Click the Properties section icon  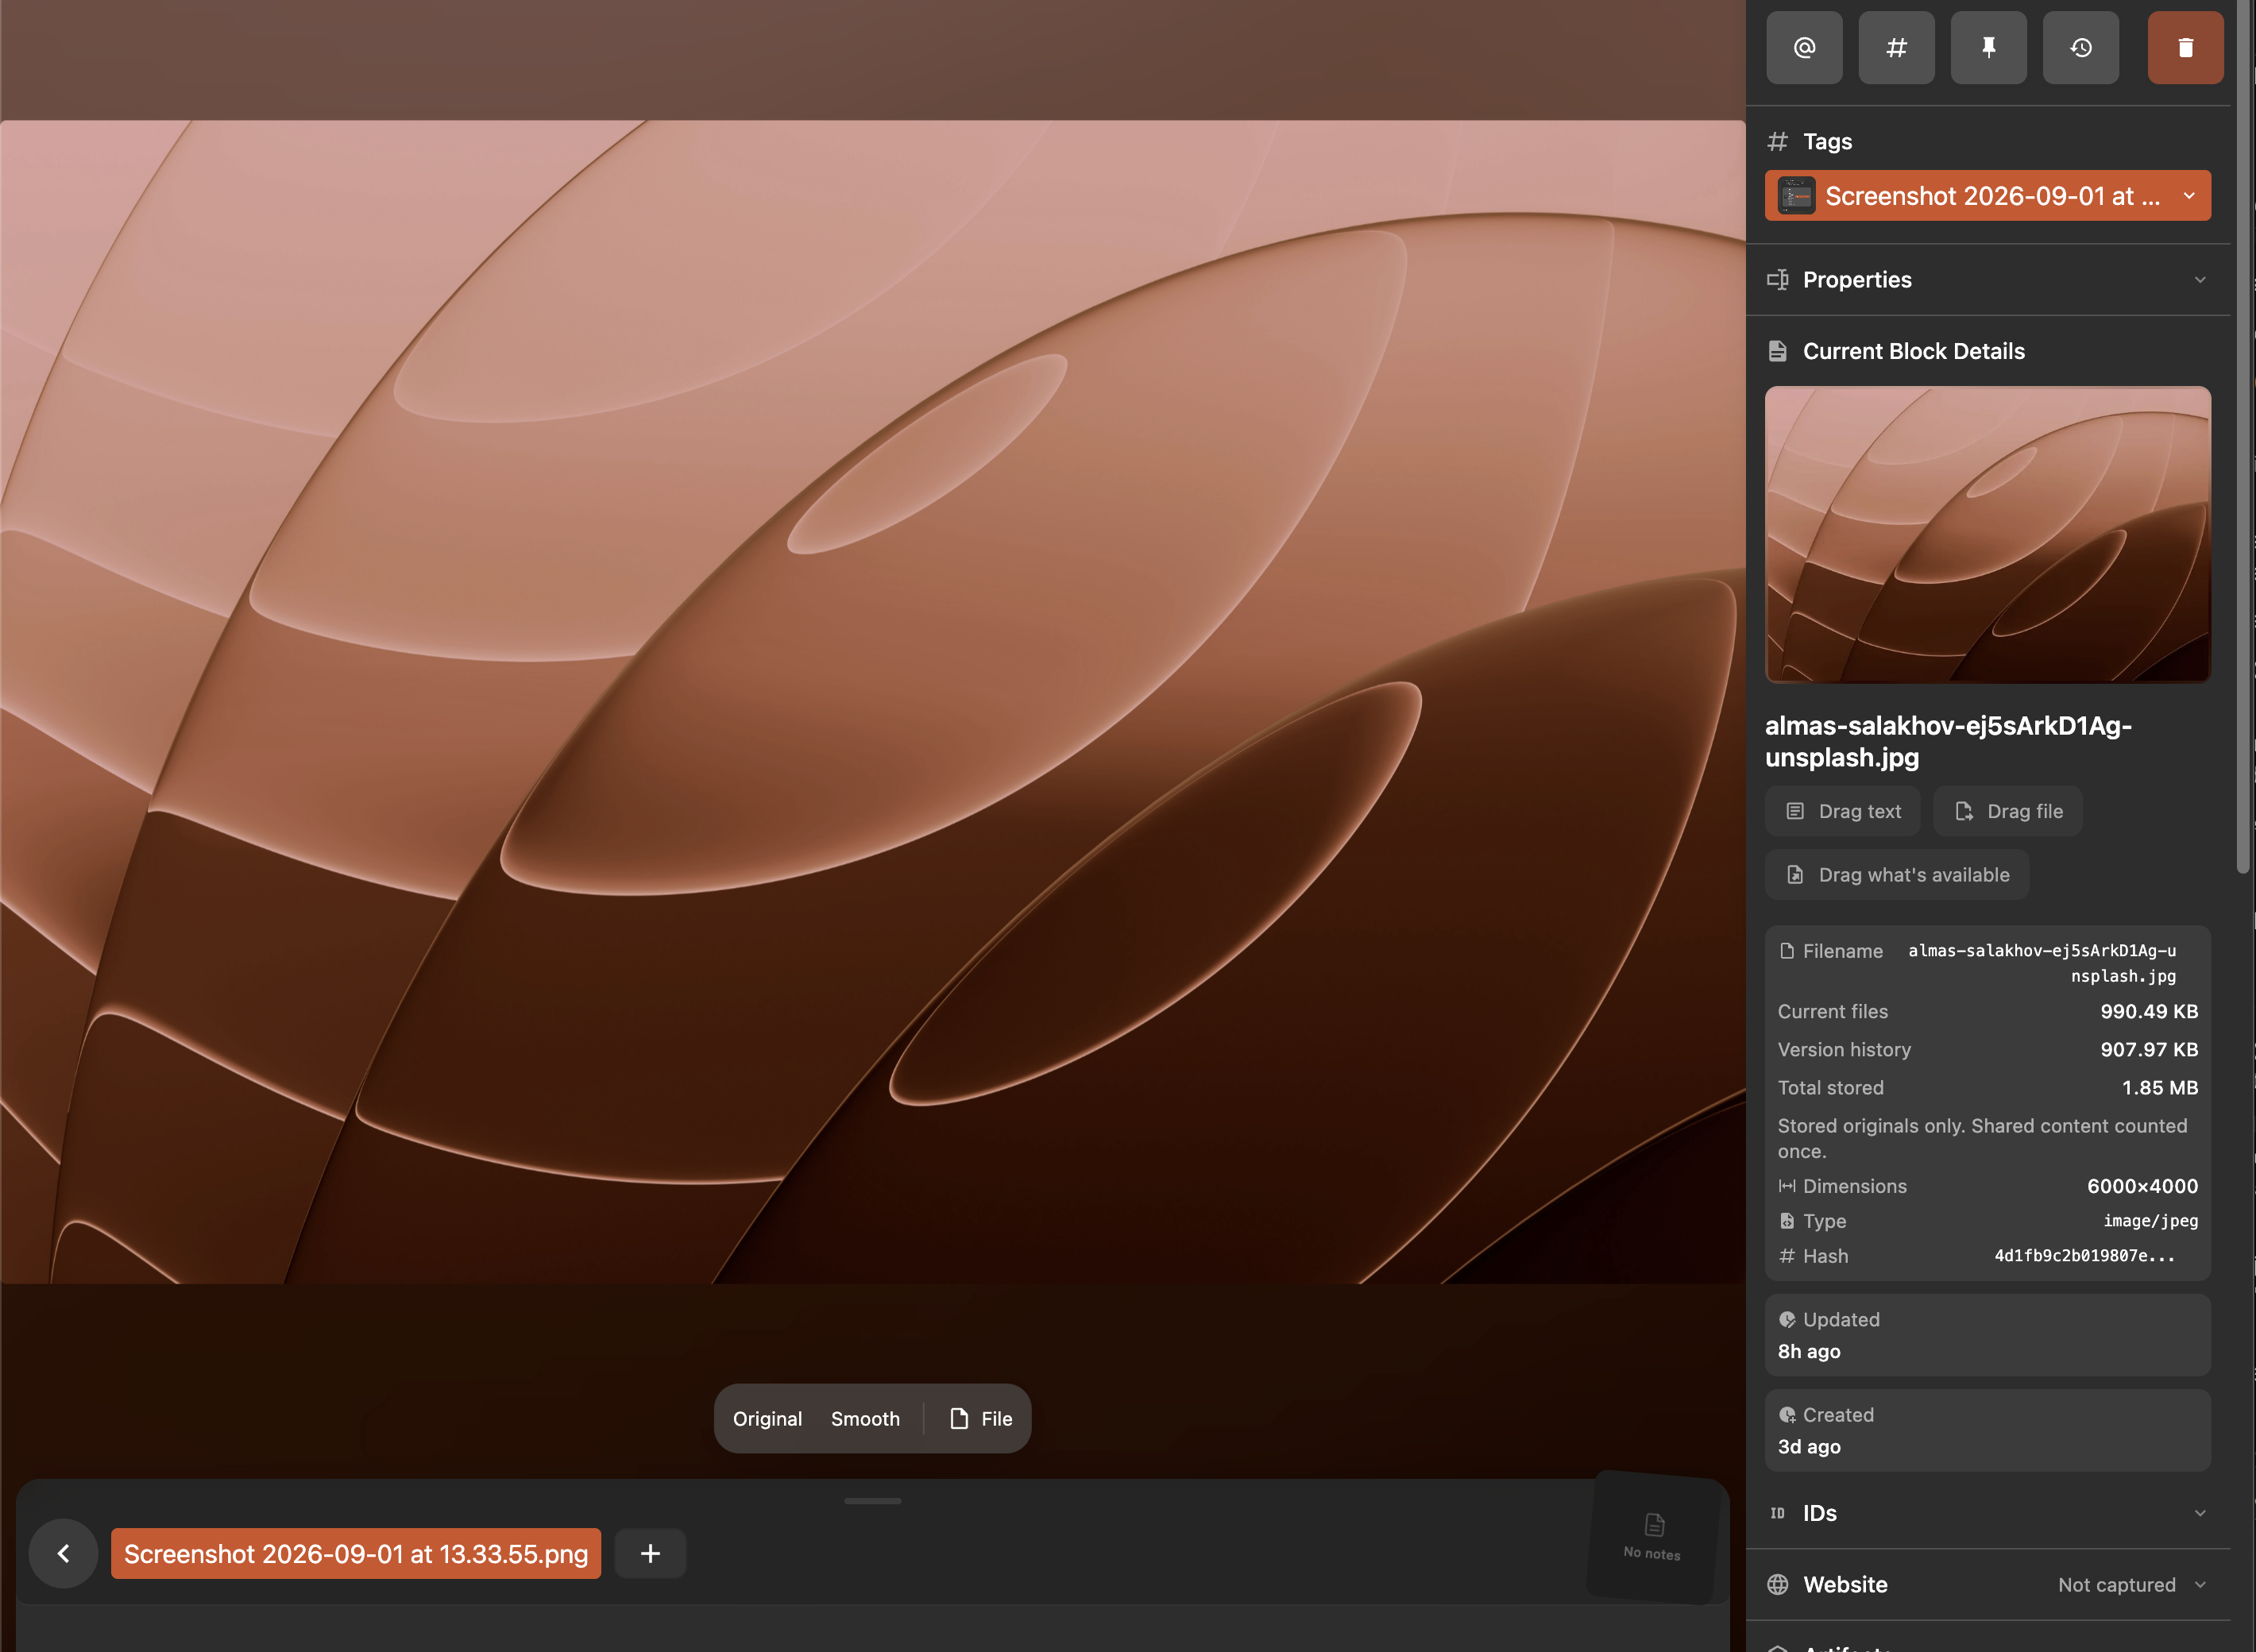point(1777,279)
